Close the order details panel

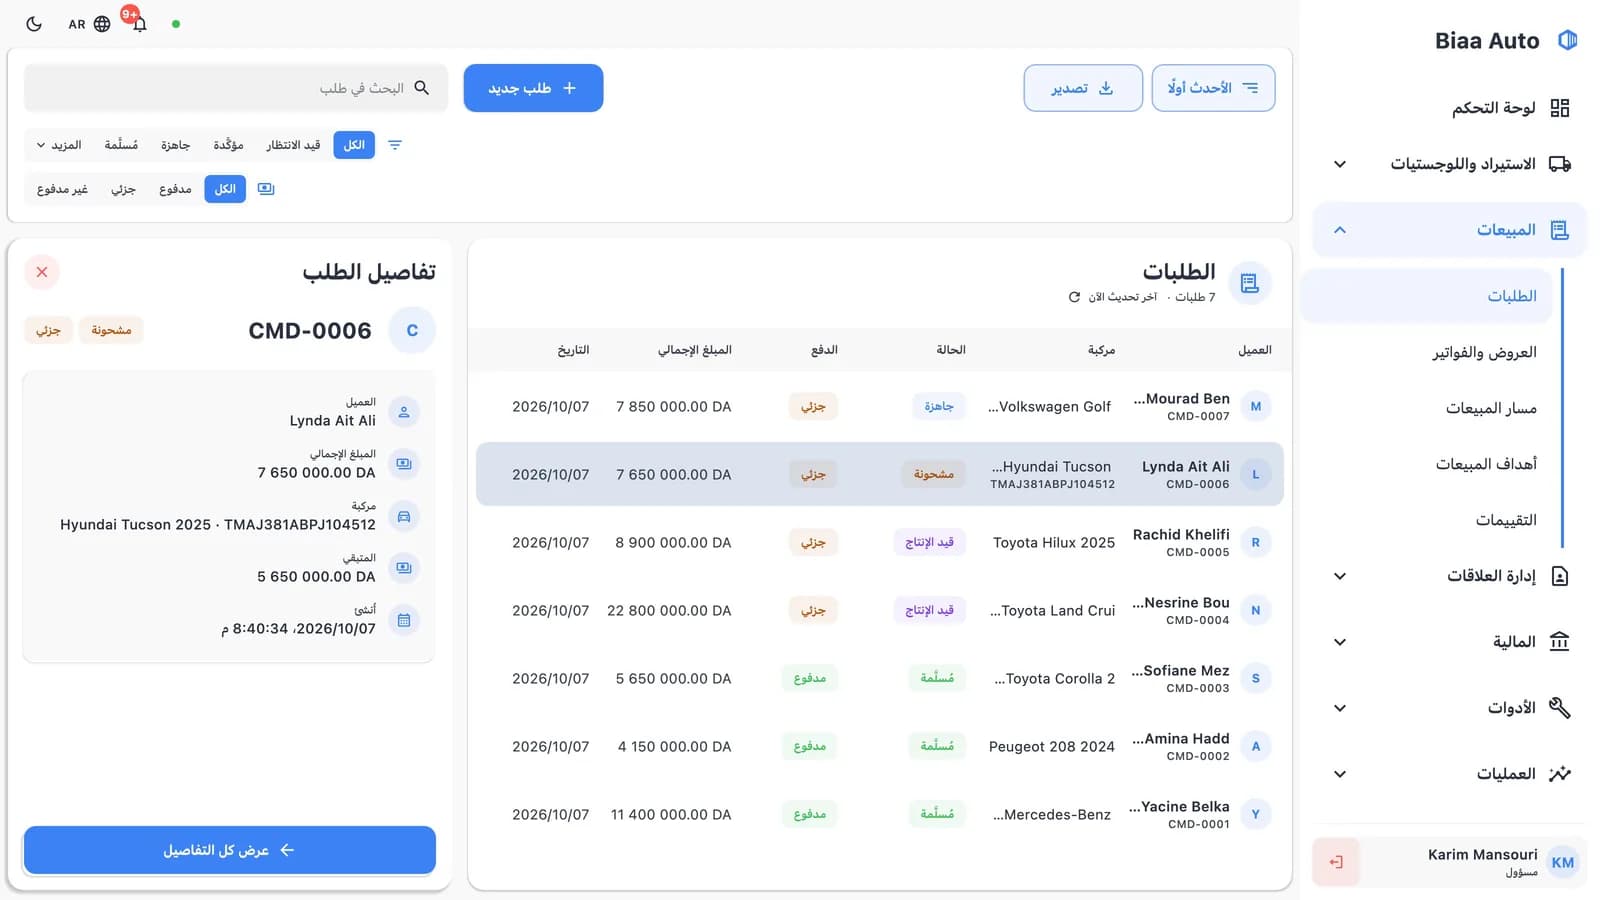click(x=42, y=272)
